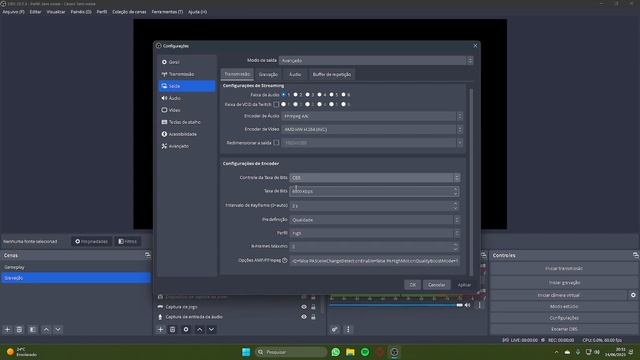The image size is (640, 360).
Task: Click Cancelar in the Configurações dialog
Action: point(436,285)
